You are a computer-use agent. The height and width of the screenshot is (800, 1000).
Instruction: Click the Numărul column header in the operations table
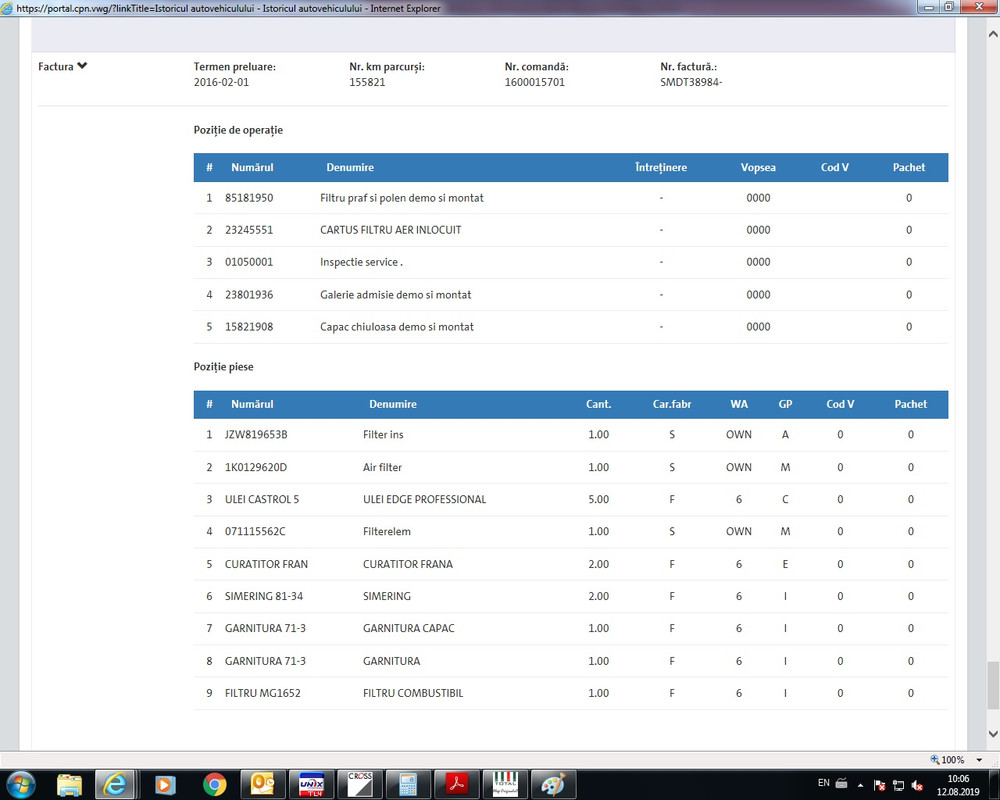(252, 167)
